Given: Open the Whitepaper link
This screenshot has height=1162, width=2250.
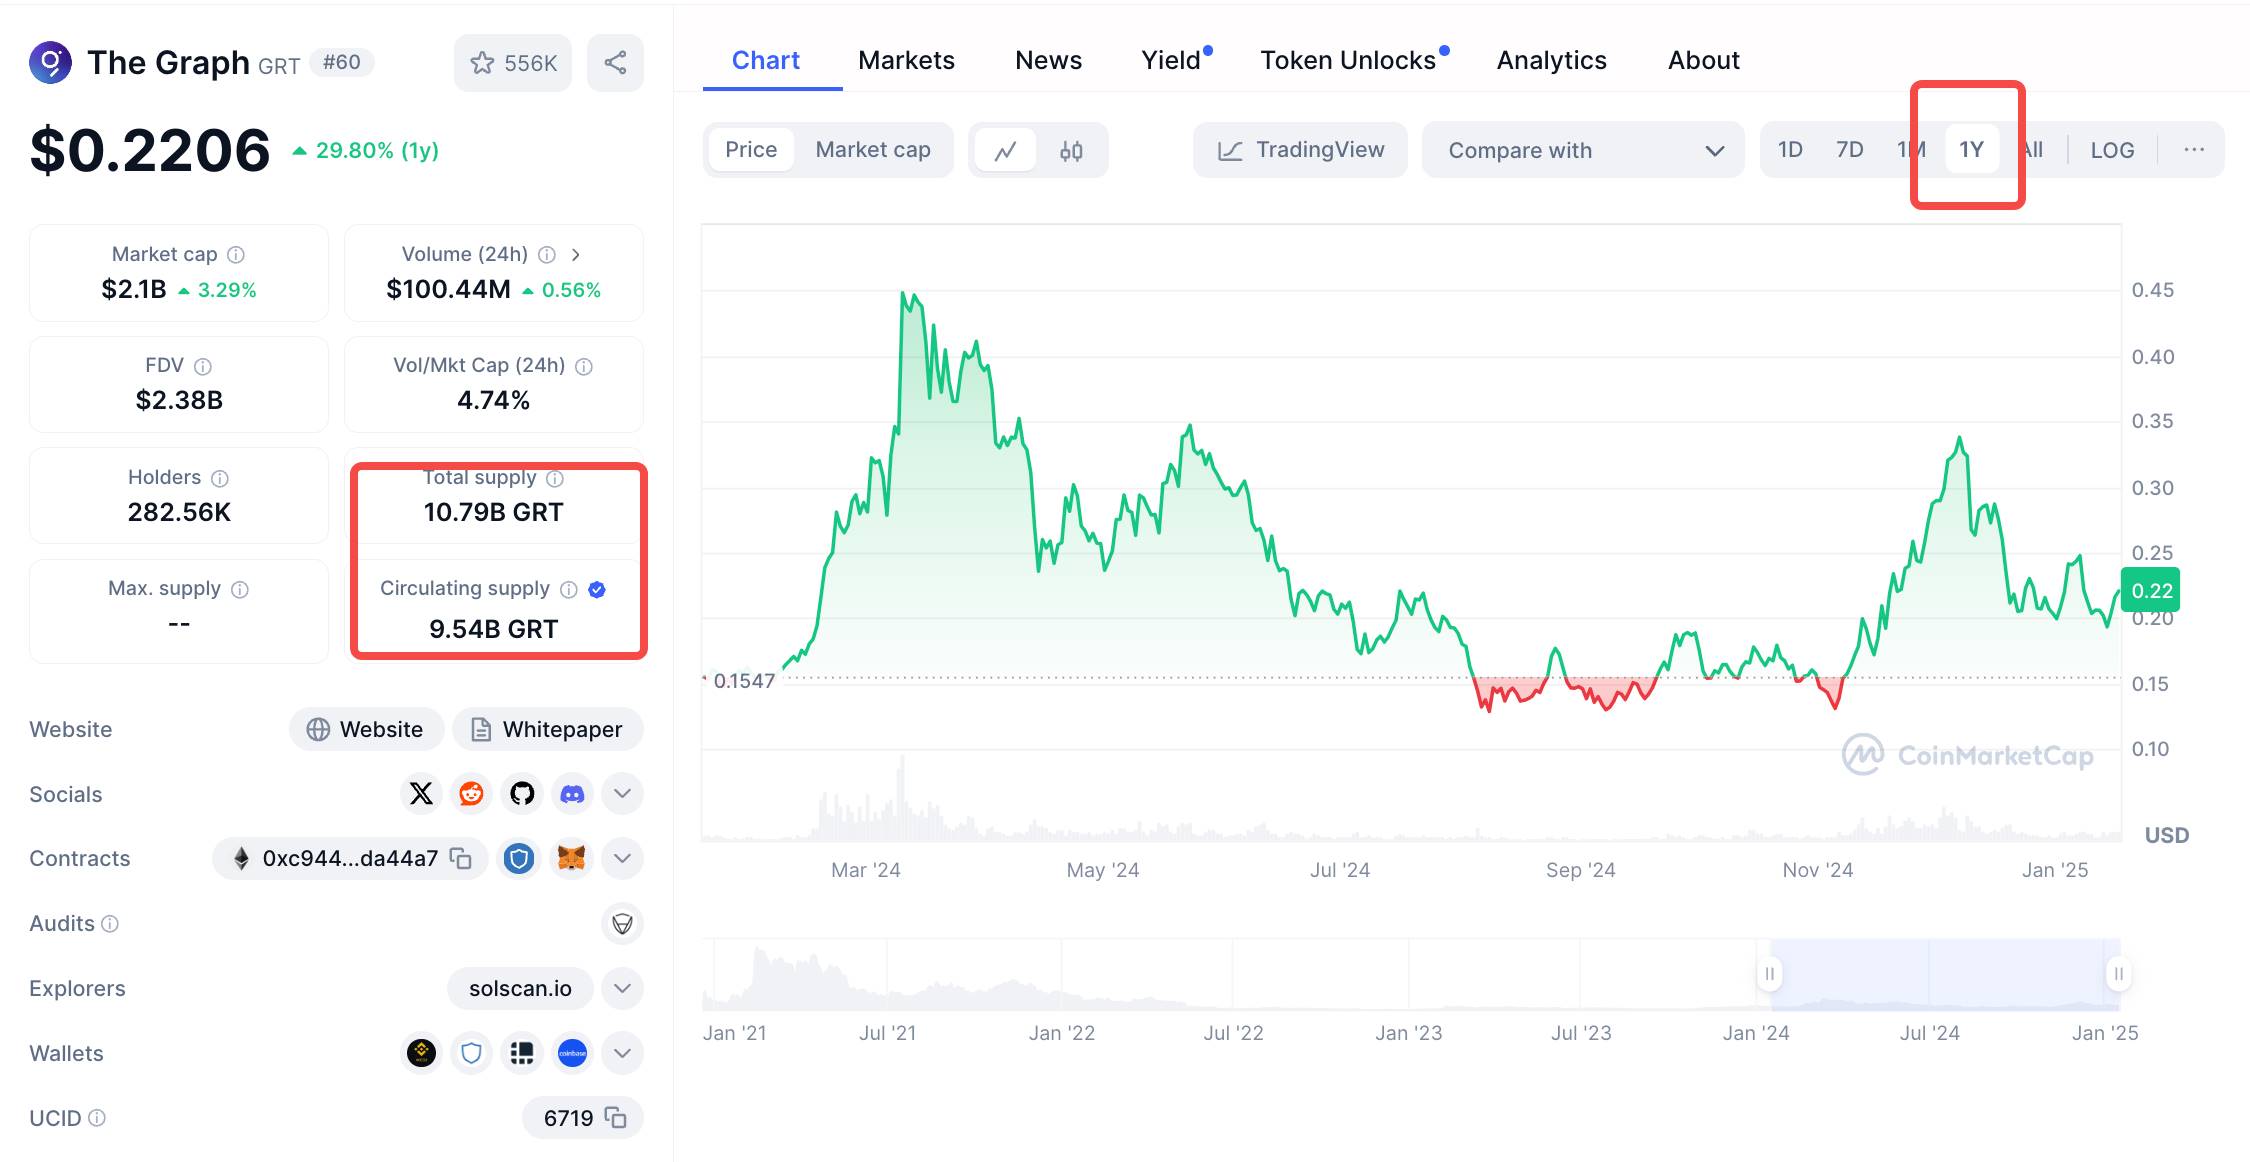Looking at the screenshot, I should pyautogui.click(x=547, y=729).
